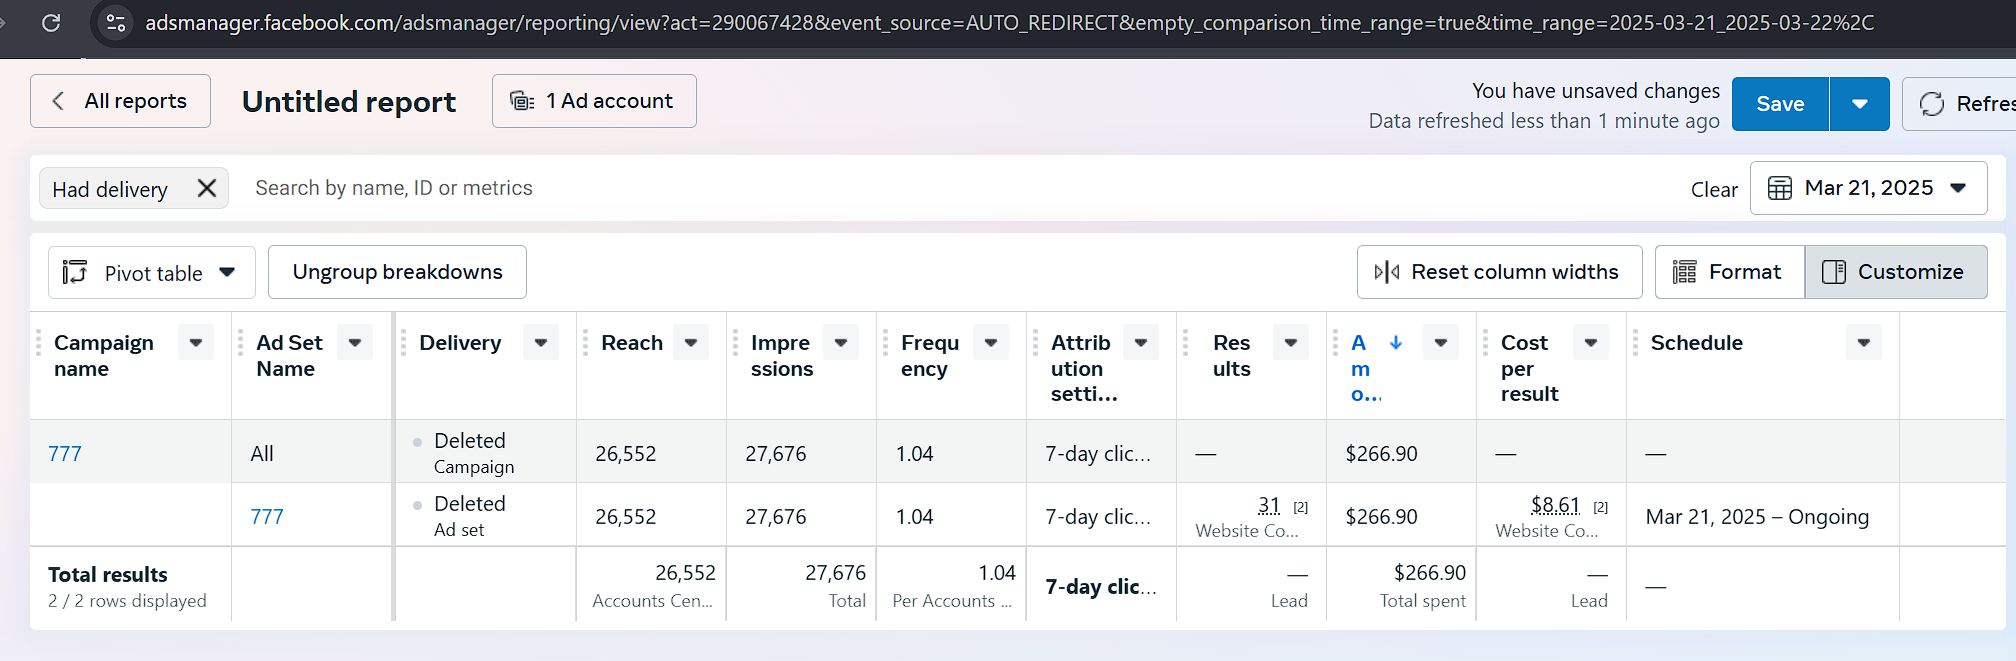Click the drag handle beside Schedule column
The image size is (2016, 661).
(1636, 343)
